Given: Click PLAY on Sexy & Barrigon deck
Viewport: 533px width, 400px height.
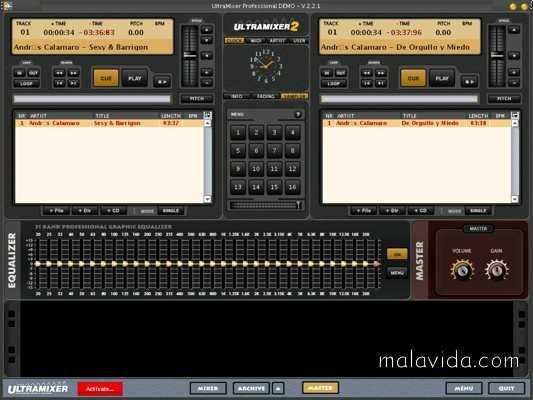Looking at the screenshot, I should (135, 79).
